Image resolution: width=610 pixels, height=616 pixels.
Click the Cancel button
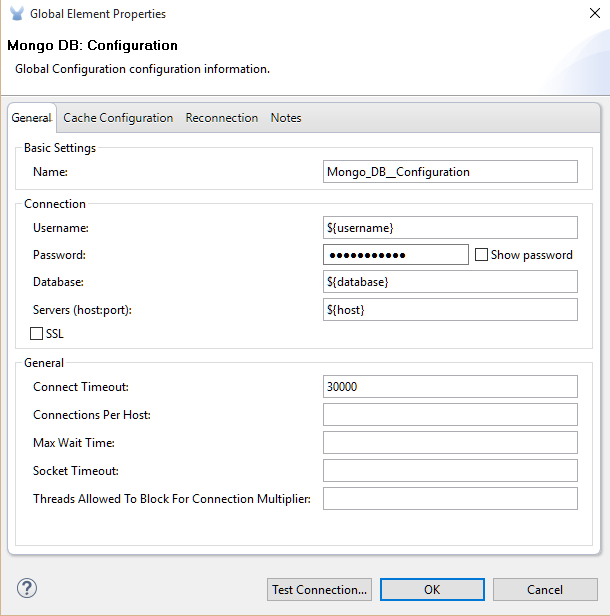pyautogui.click(x=545, y=589)
